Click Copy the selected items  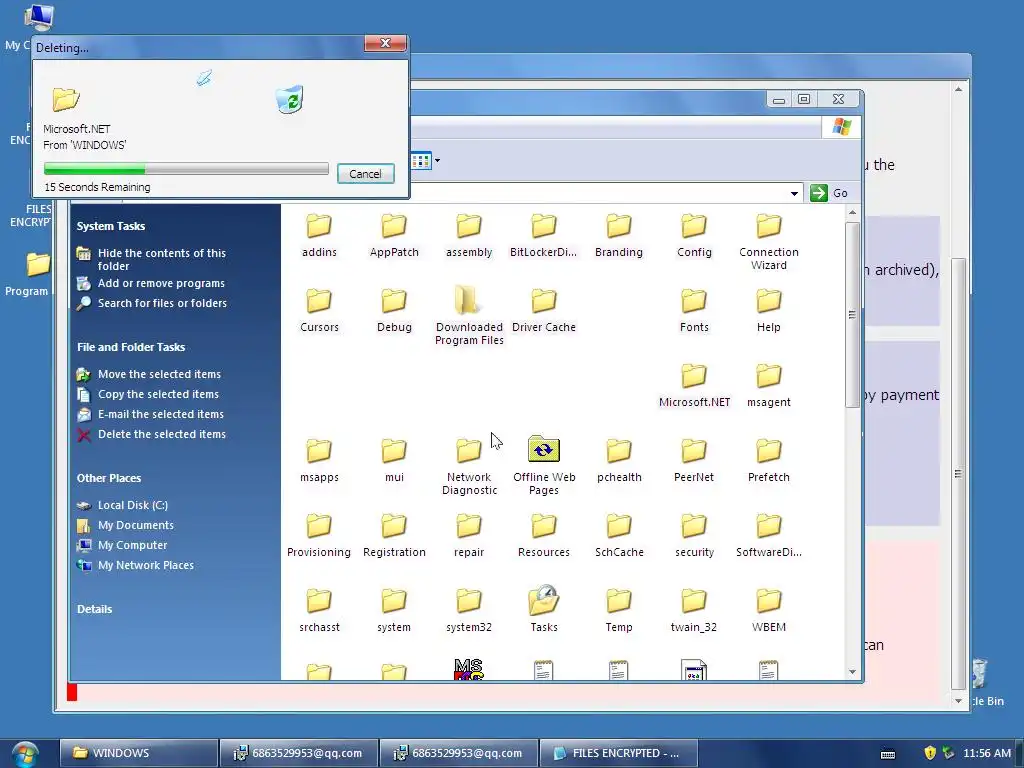[x=158, y=394]
